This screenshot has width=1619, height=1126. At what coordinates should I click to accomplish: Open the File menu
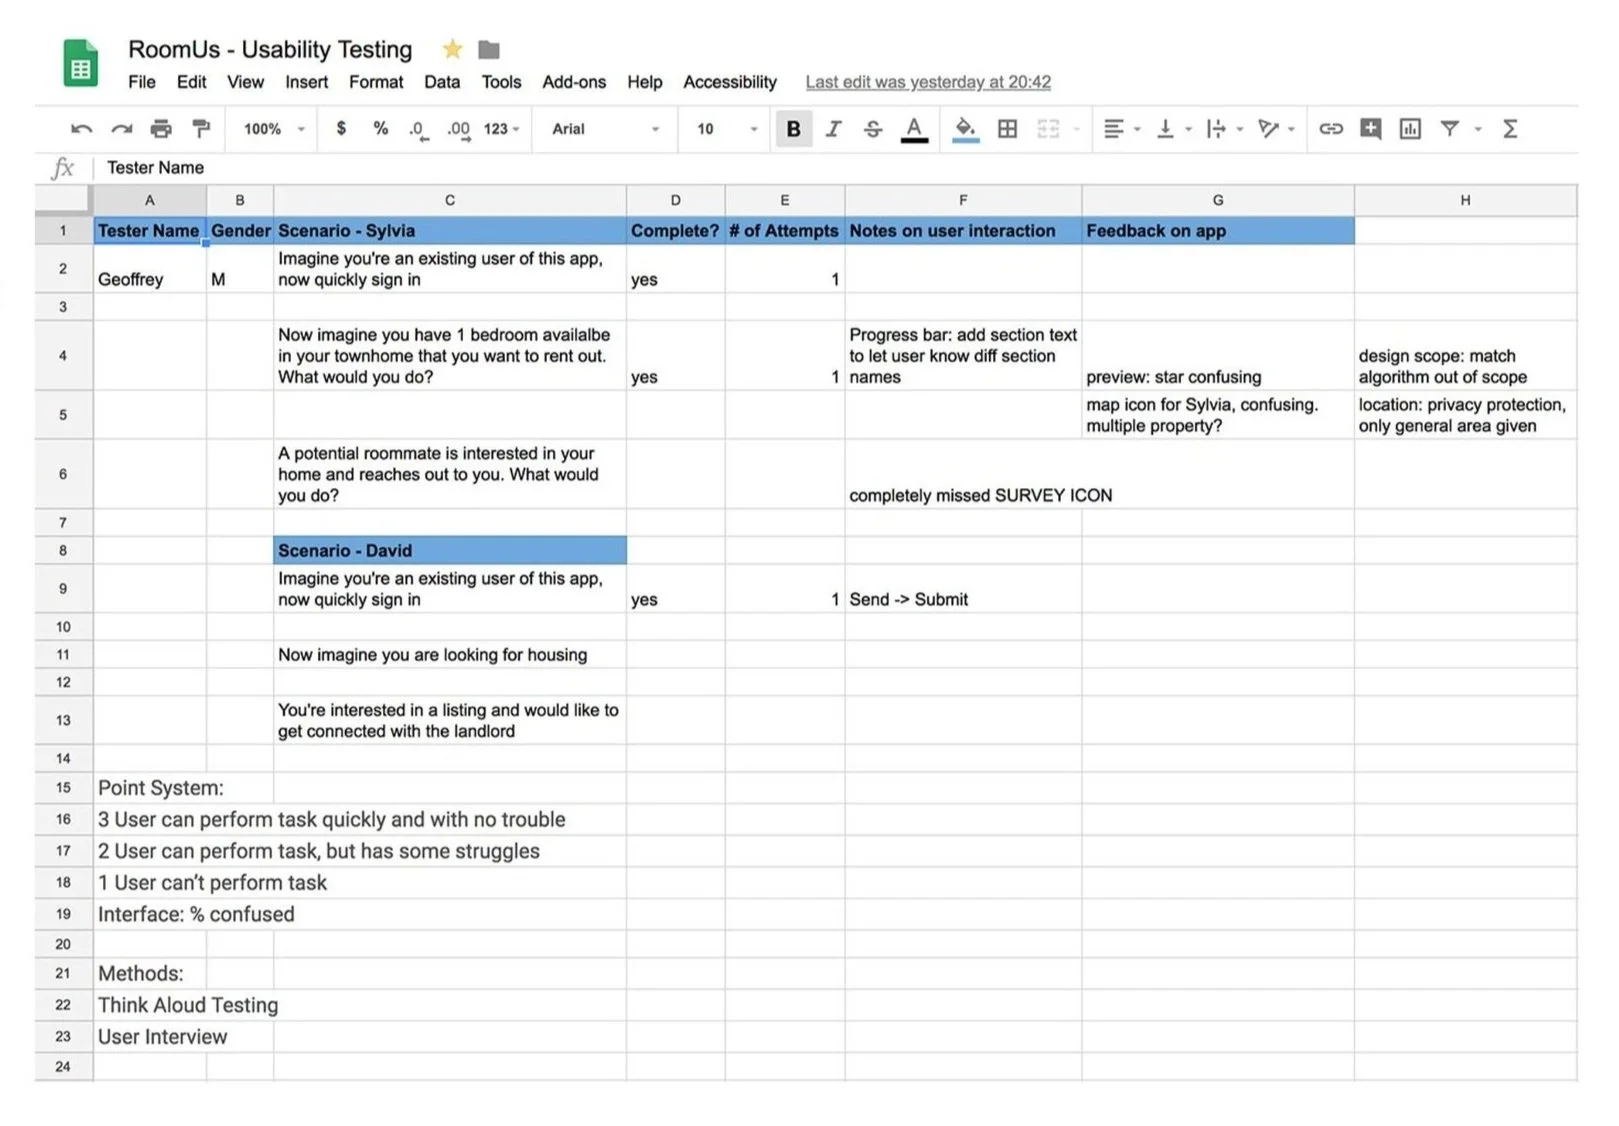[142, 82]
